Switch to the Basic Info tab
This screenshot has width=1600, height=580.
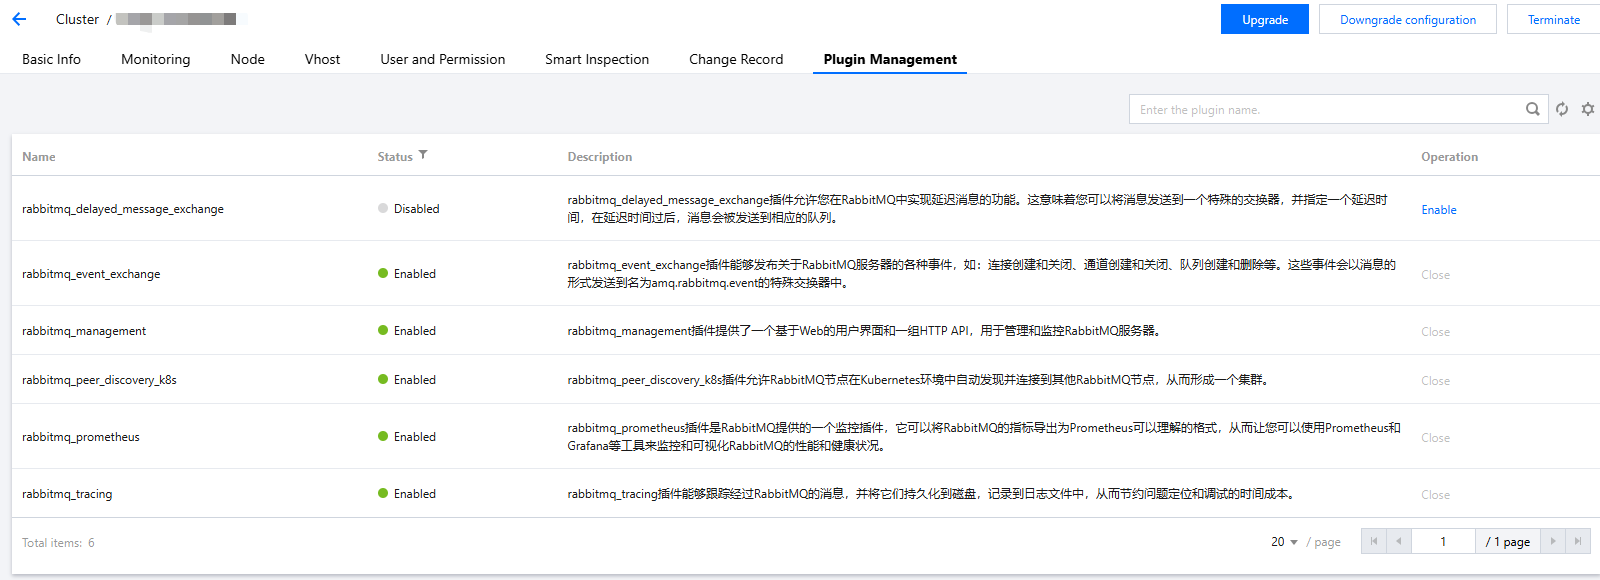(x=51, y=59)
